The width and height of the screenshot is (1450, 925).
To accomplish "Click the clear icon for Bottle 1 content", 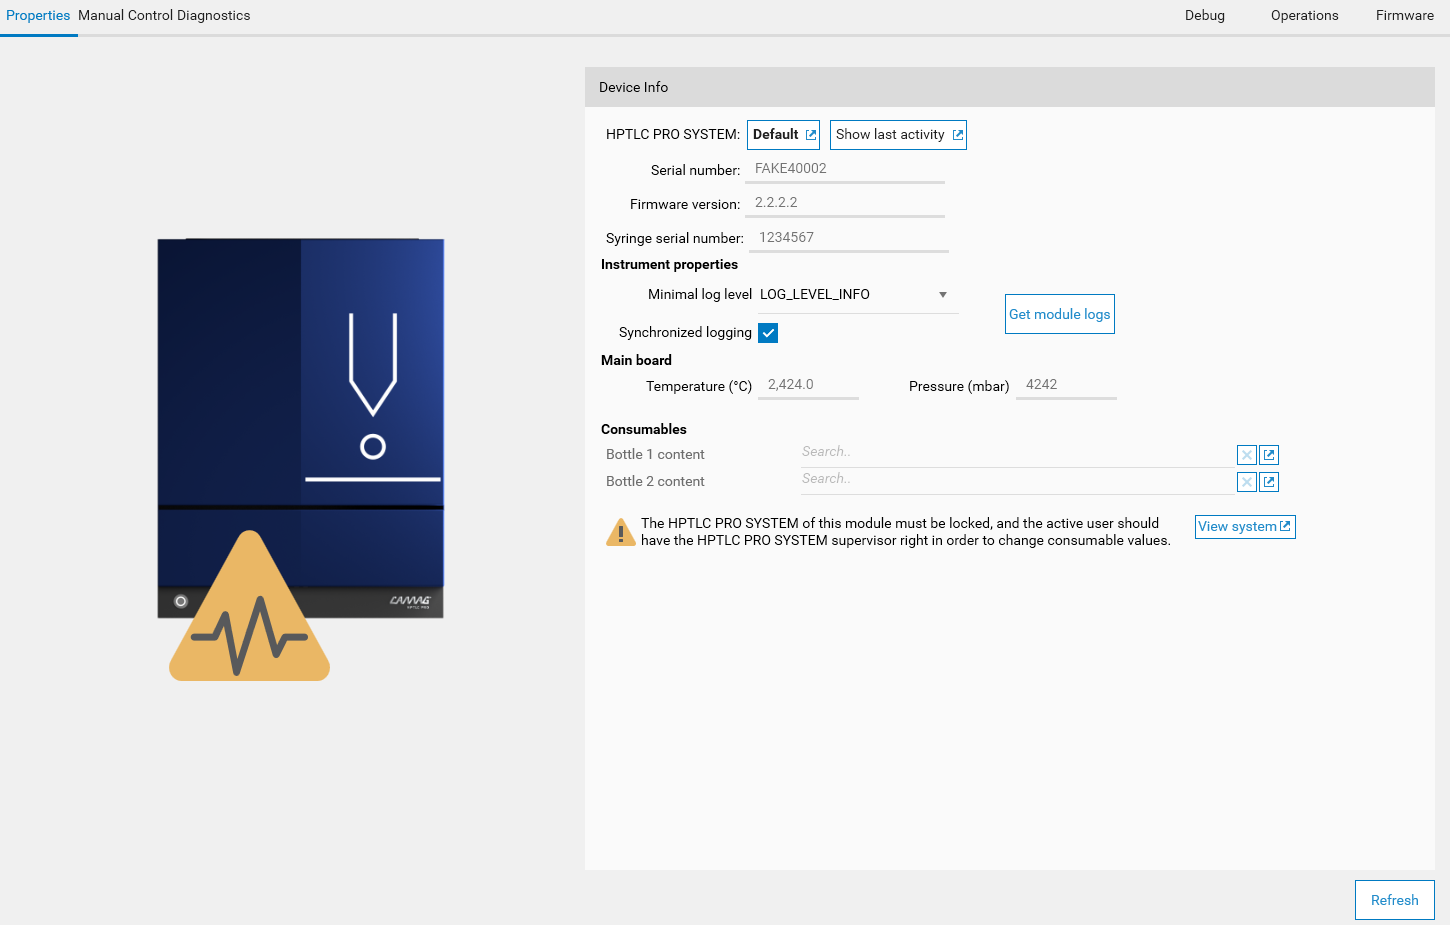I will tap(1246, 455).
